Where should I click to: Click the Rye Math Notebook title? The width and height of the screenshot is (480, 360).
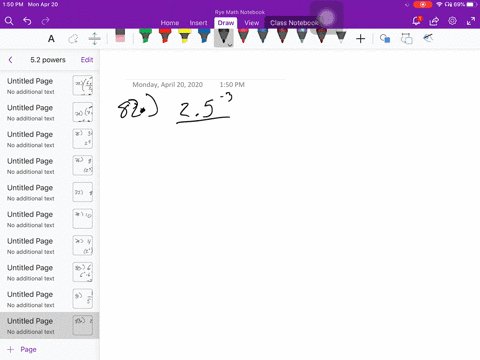point(240,12)
